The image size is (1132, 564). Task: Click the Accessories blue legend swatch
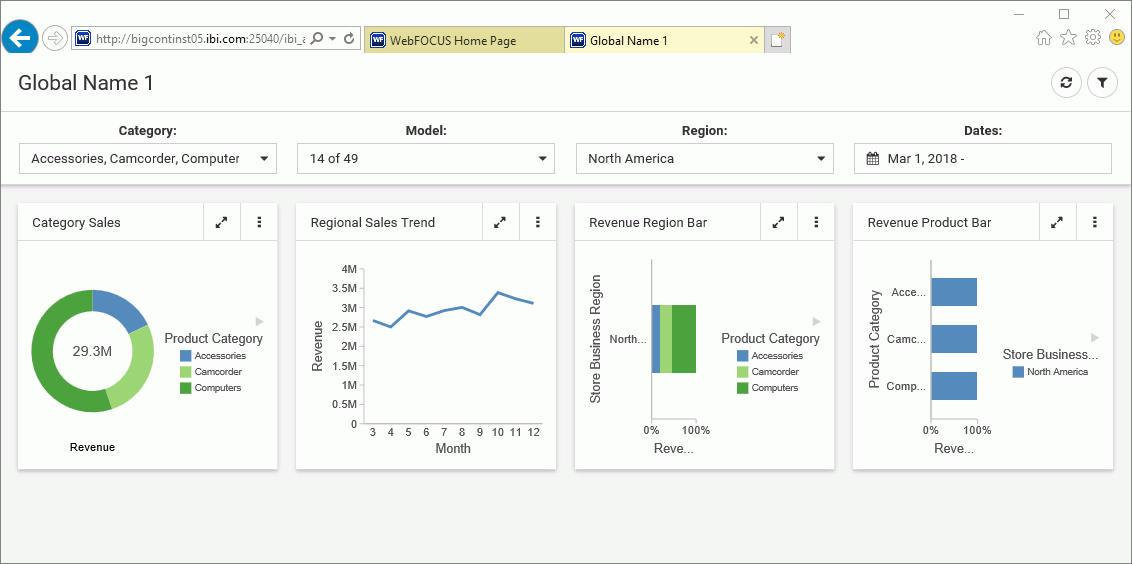point(186,356)
